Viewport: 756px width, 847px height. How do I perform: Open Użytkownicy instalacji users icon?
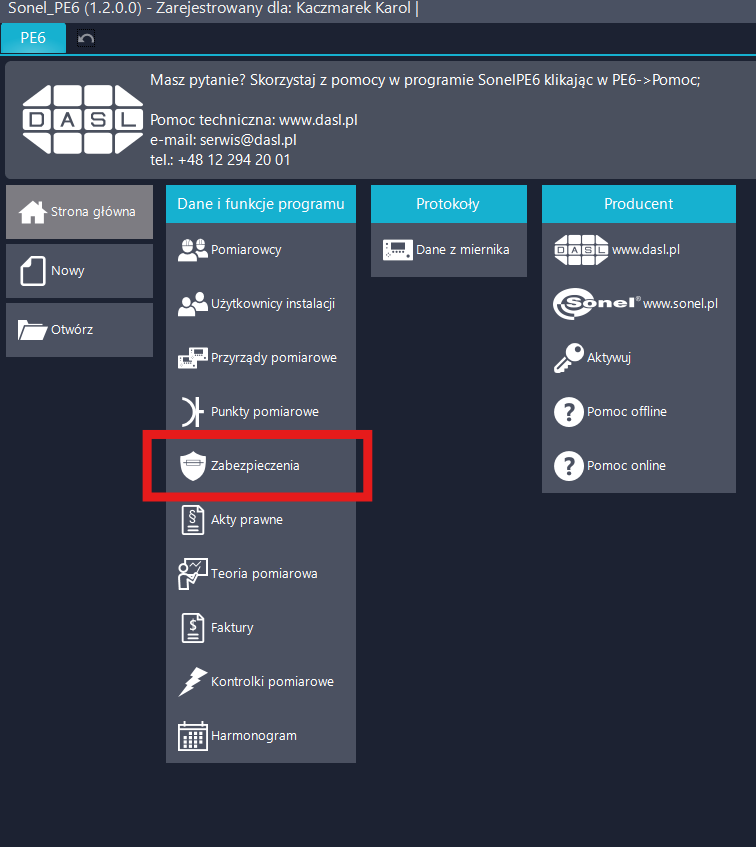click(192, 304)
